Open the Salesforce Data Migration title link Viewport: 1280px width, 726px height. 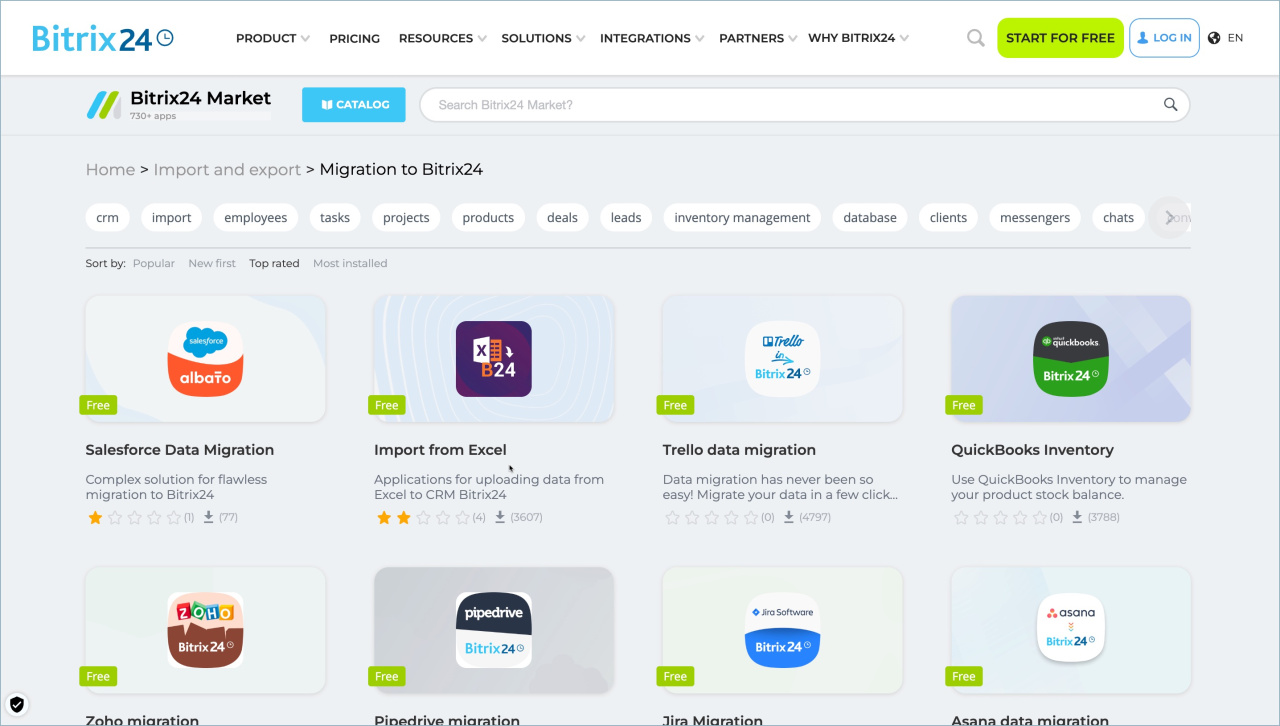(180, 450)
